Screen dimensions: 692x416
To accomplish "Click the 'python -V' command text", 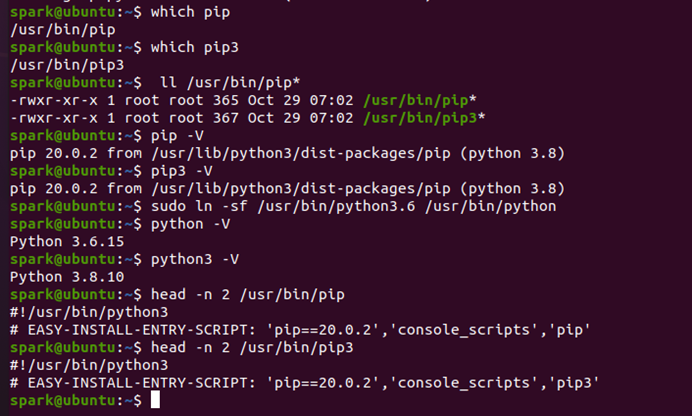I will [x=190, y=224].
